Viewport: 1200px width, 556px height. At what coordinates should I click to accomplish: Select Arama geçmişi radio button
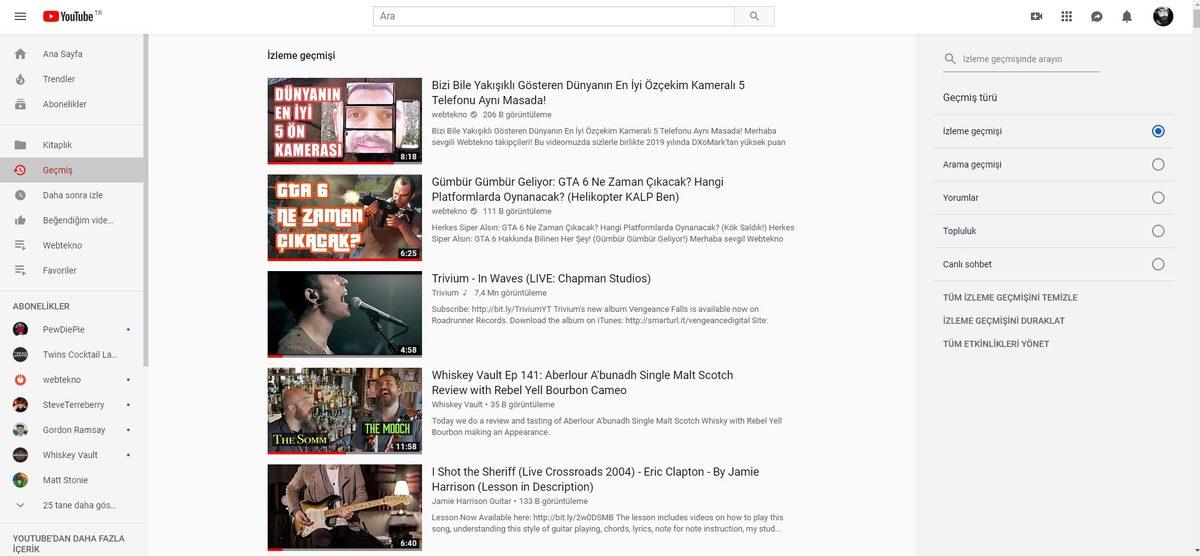click(x=1158, y=164)
